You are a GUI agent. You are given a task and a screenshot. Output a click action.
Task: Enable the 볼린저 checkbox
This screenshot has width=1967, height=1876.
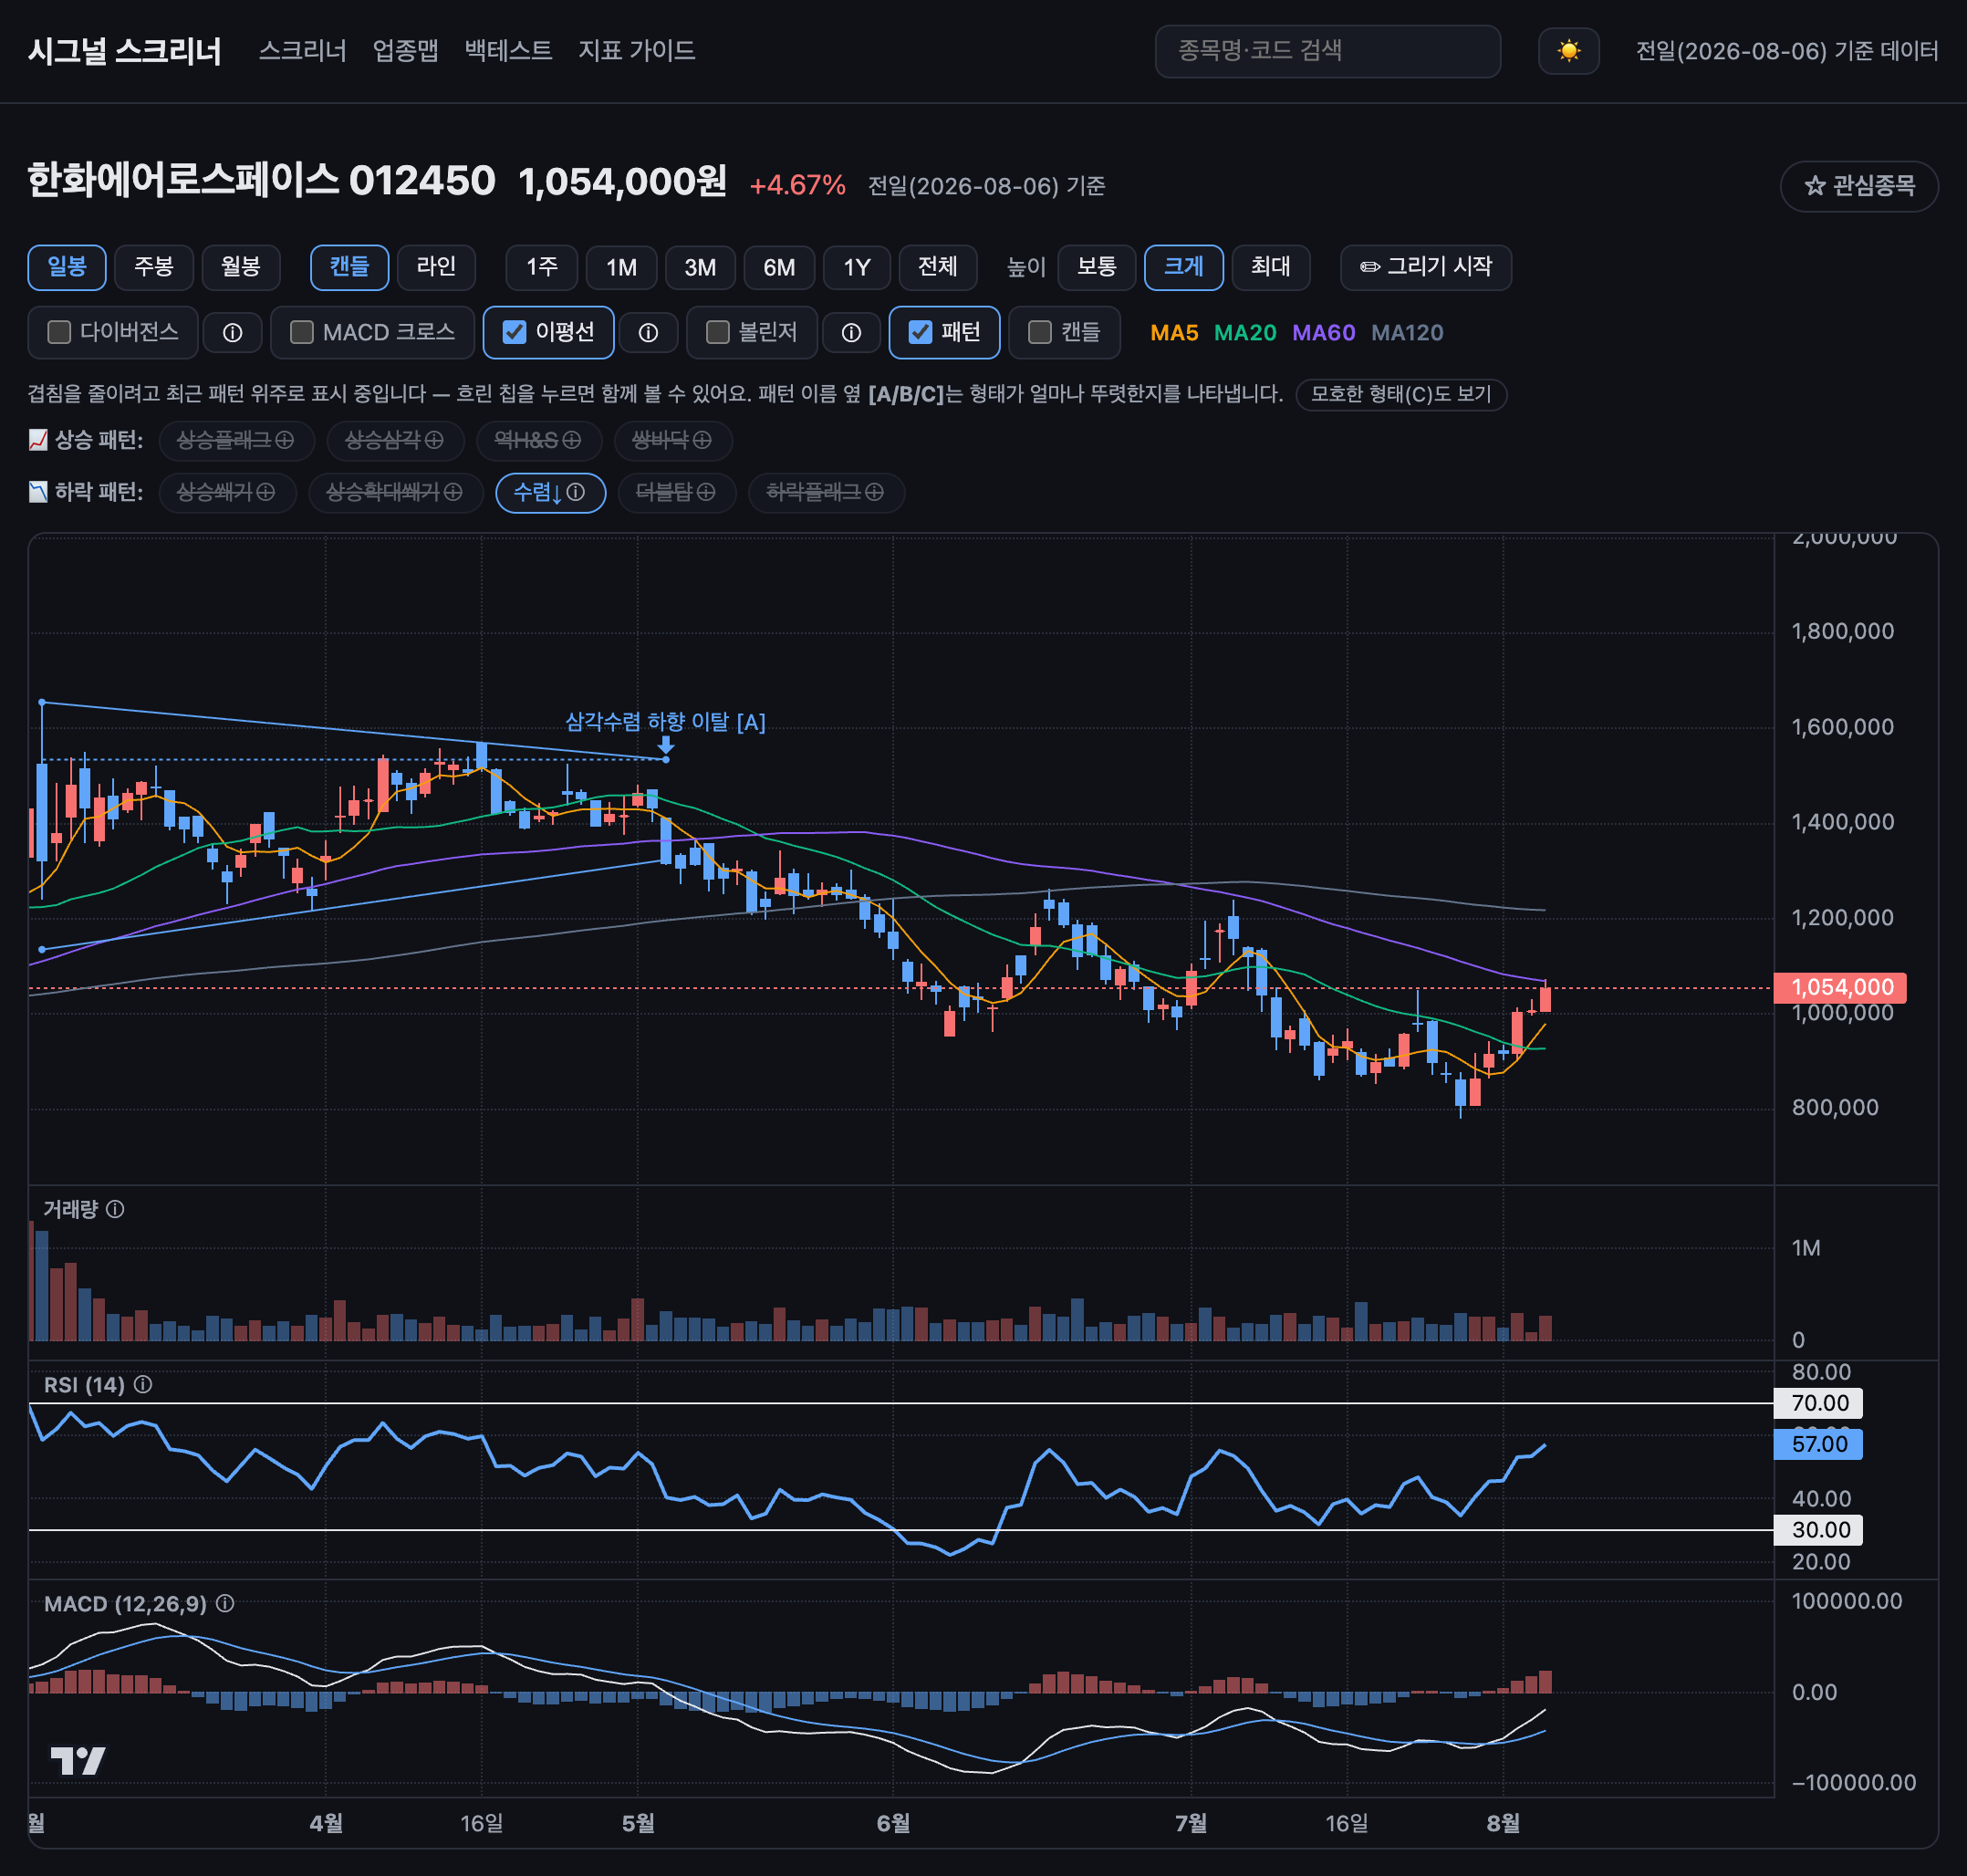coord(717,332)
